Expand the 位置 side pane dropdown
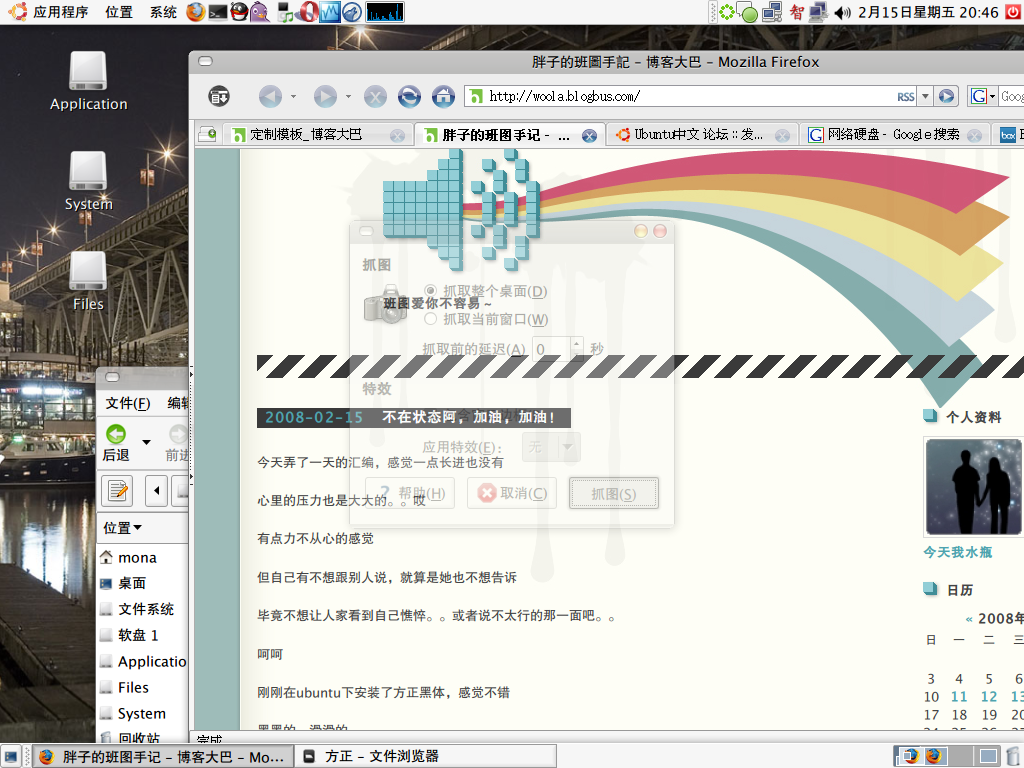Viewport: 1024px width, 768px height. click(123, 528)
